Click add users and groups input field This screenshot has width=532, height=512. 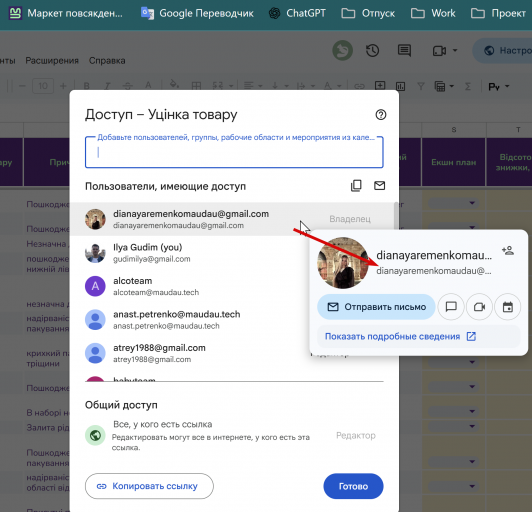coord(234,152)
